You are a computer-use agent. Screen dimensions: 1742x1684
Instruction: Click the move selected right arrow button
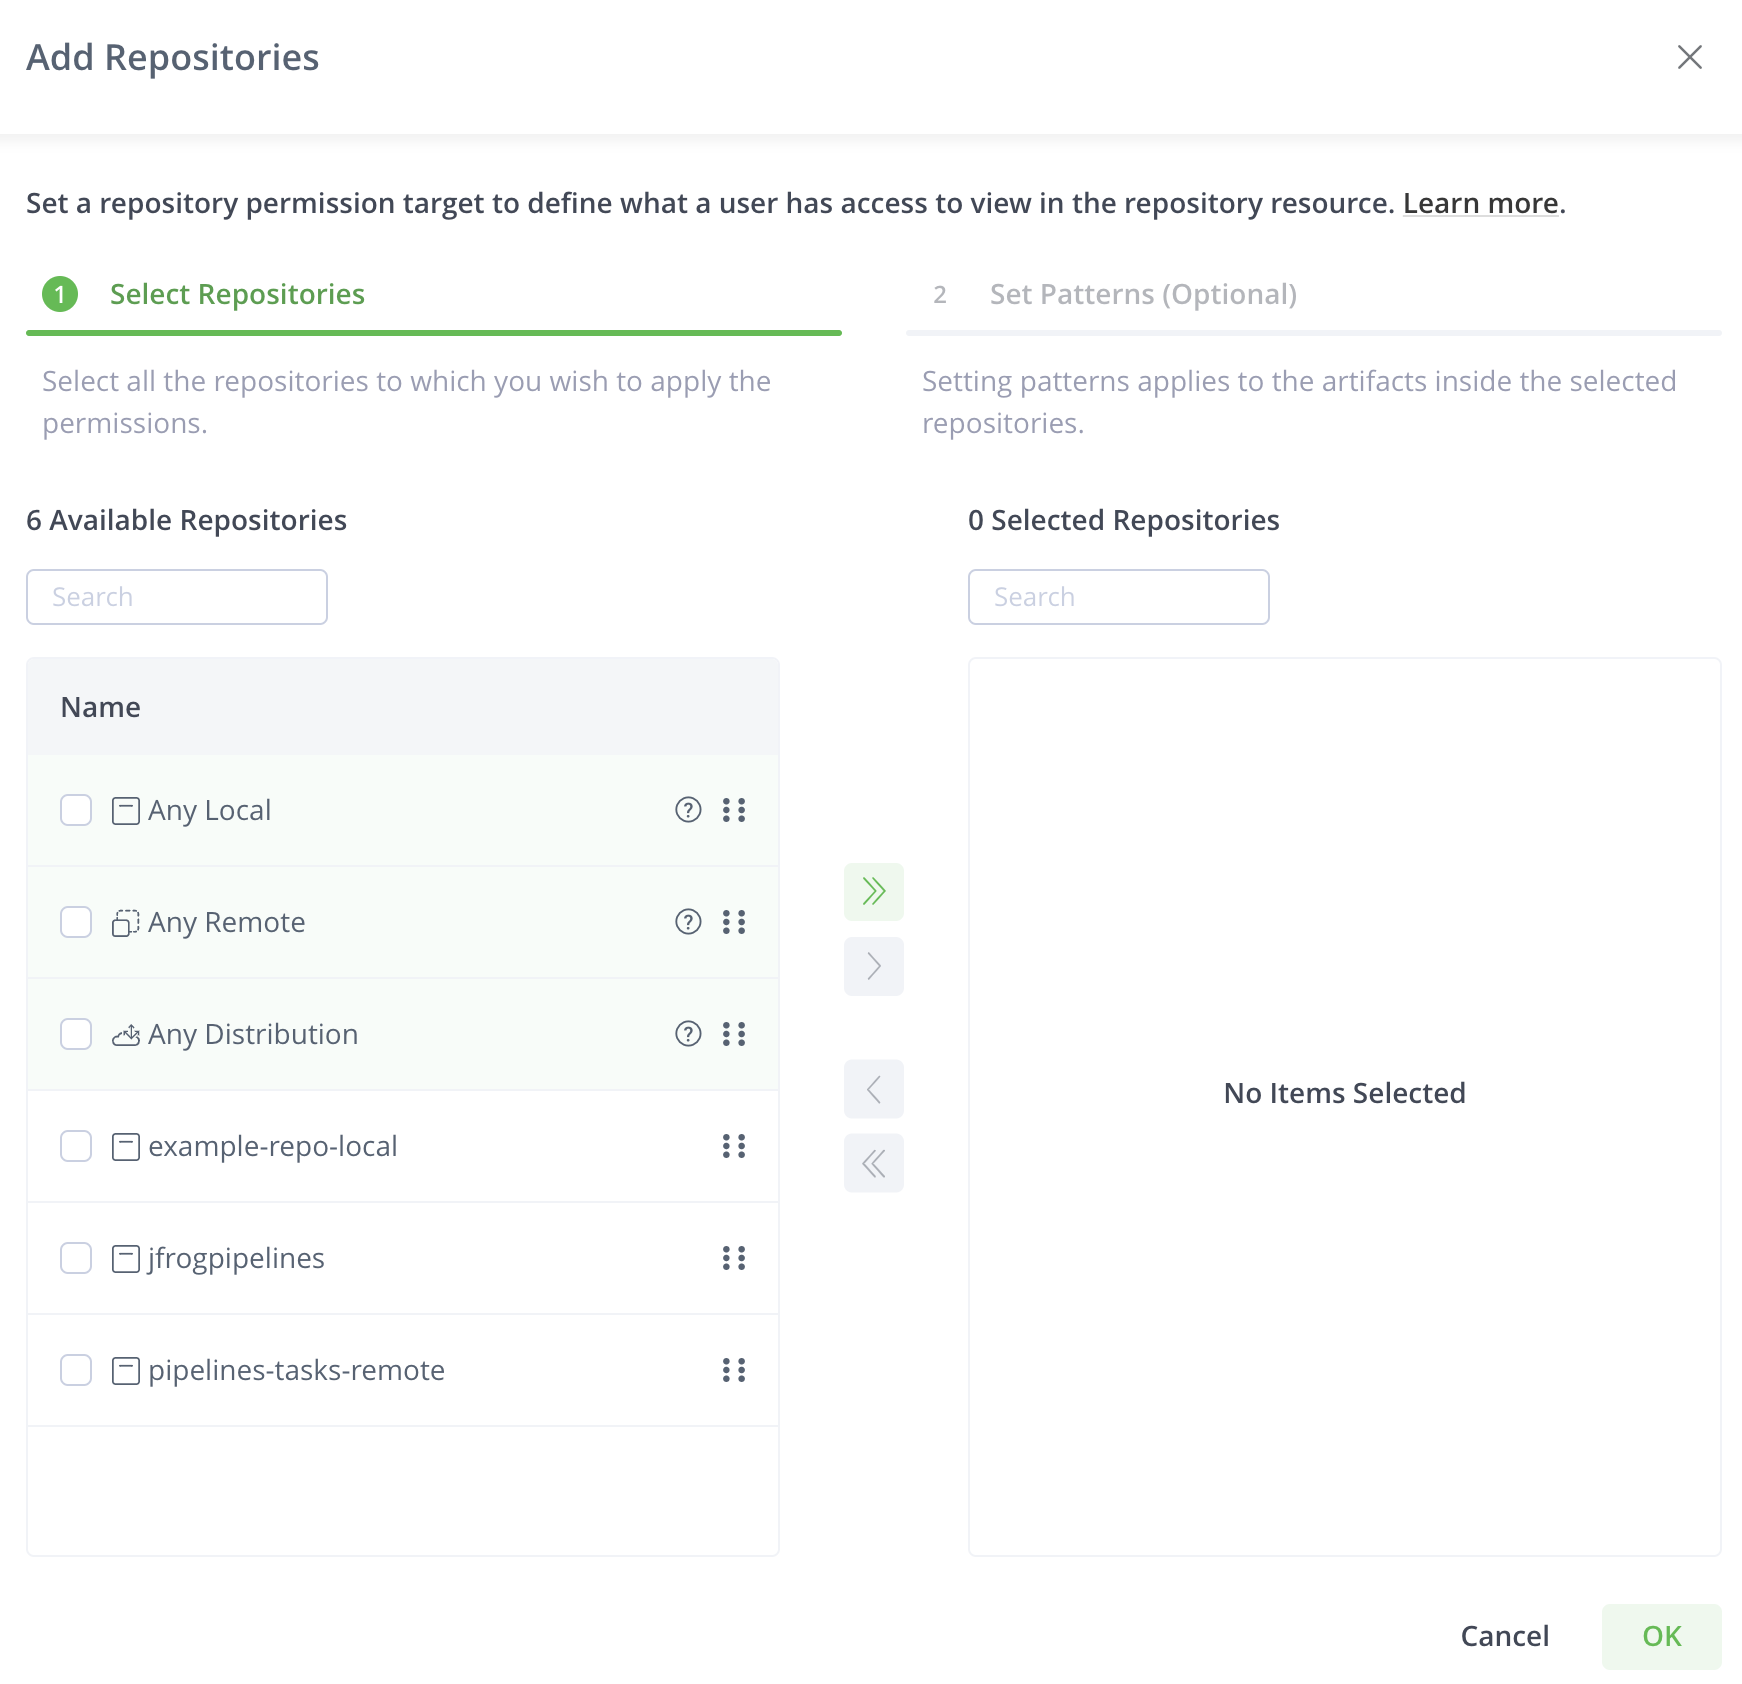[873, 966]
